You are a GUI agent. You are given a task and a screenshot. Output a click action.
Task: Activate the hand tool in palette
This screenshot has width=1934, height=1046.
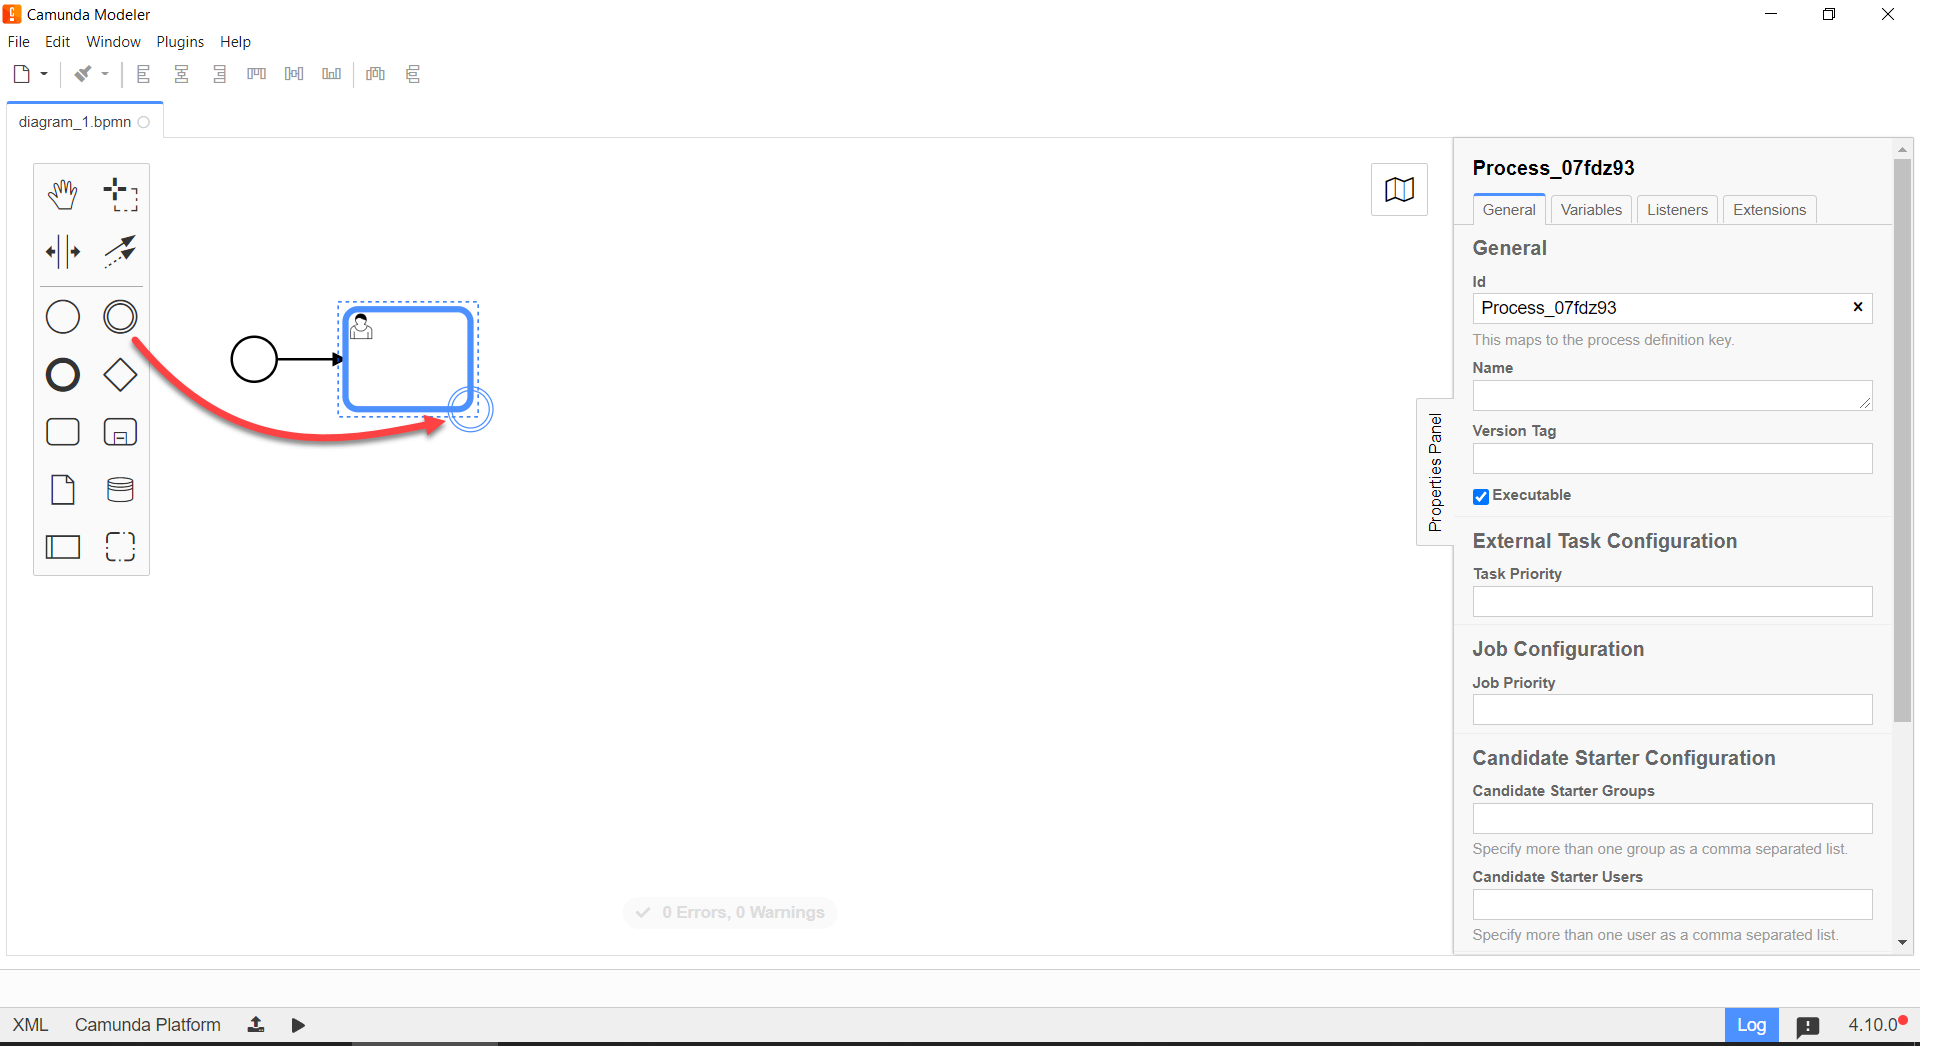coord(63,195)
